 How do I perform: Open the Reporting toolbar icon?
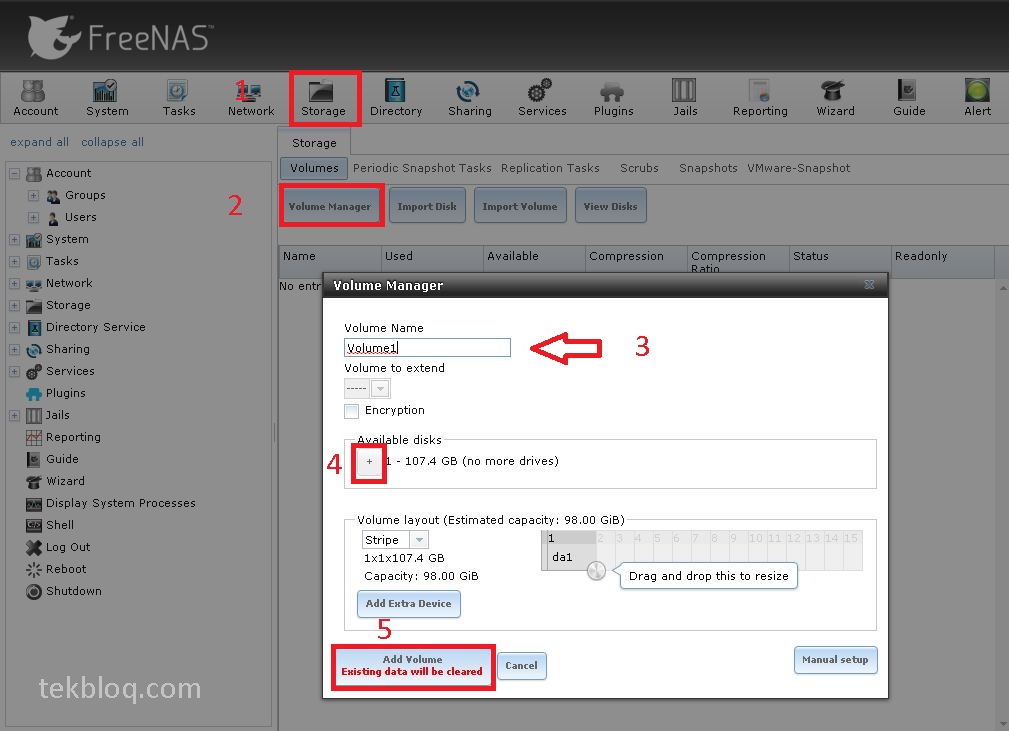[x=760, y=98]
